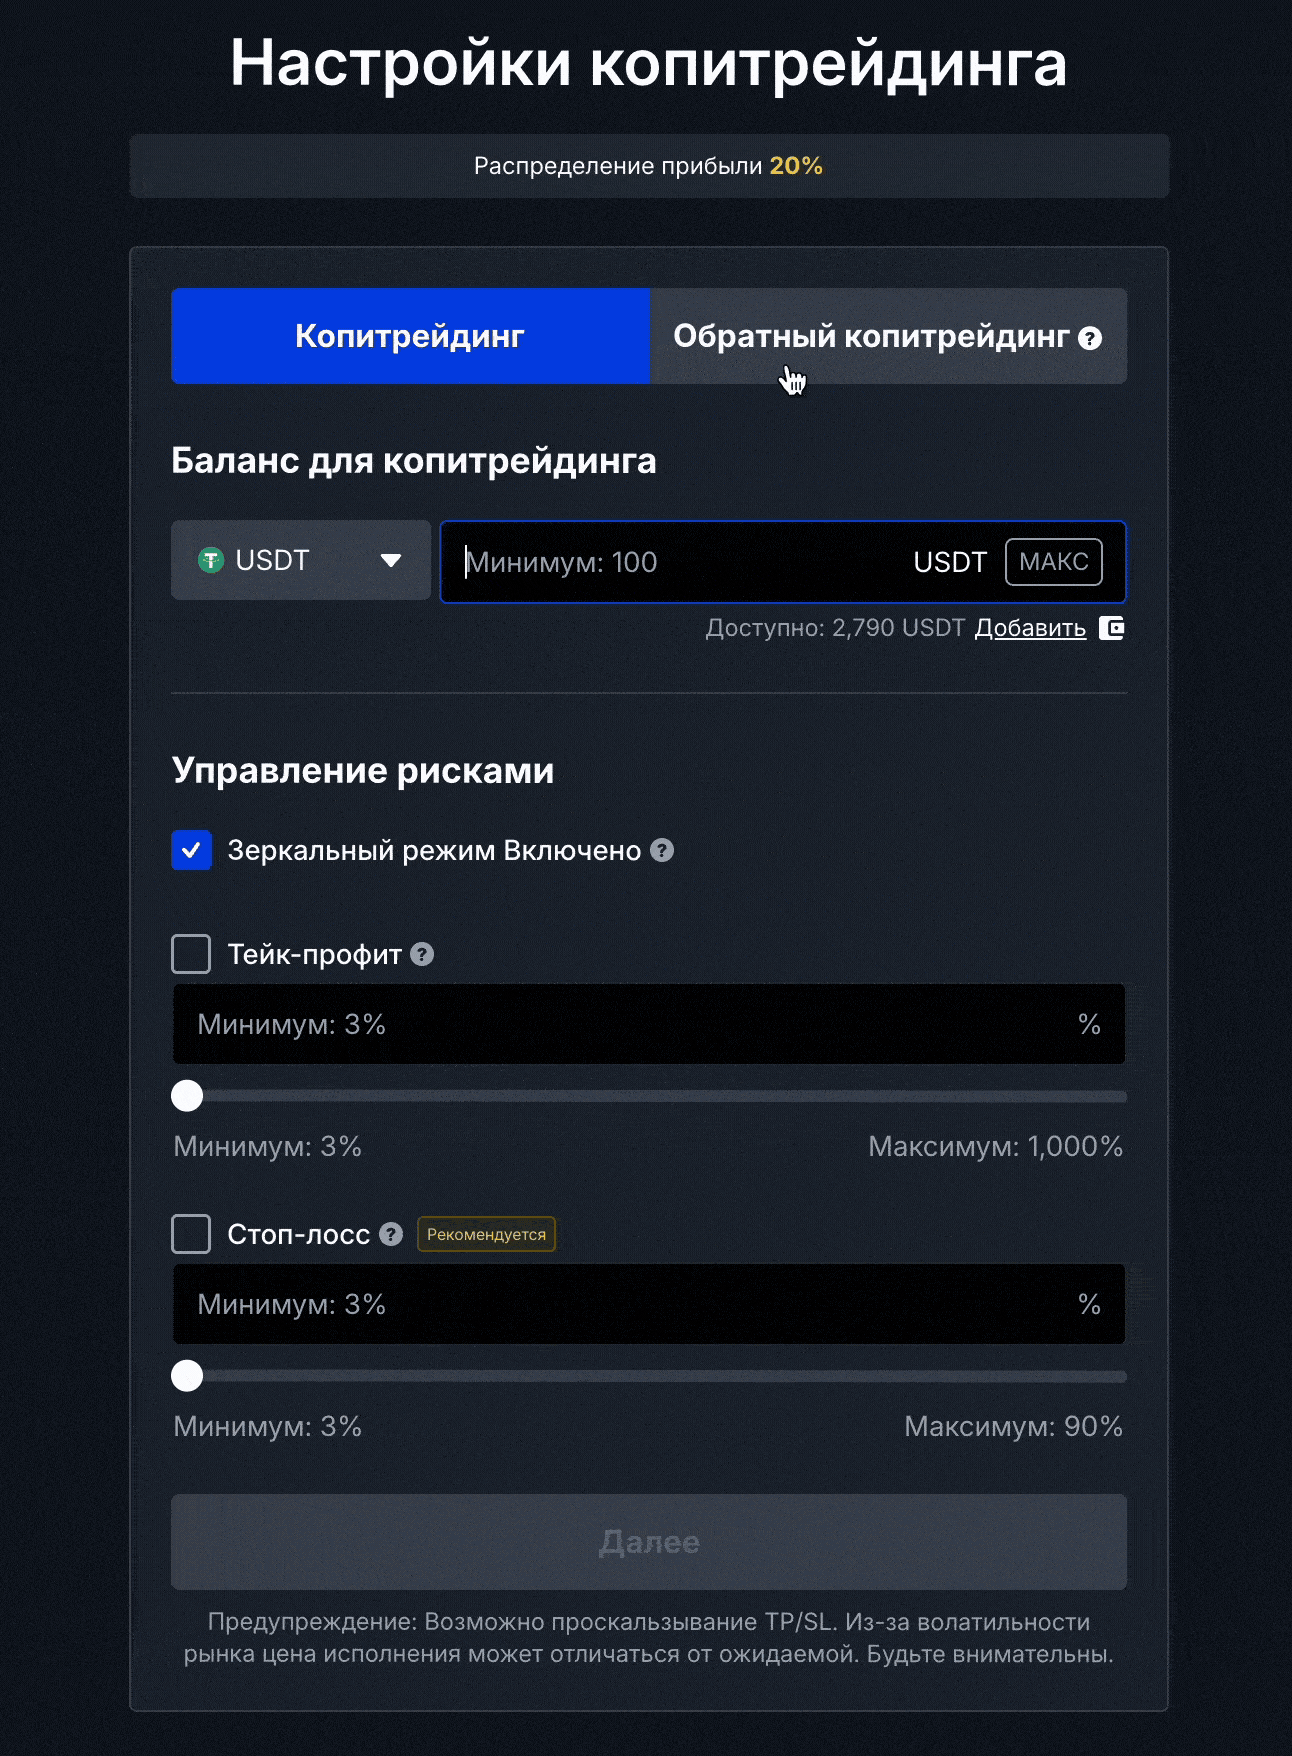
Task: Click help icon next to Тейк-профит
Action: coord(422,954)
